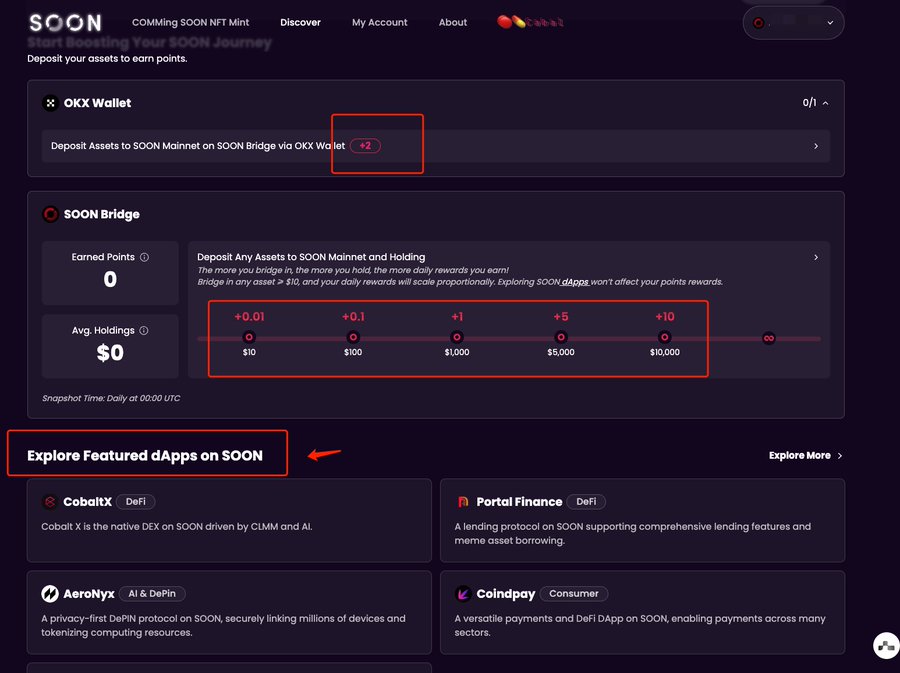Click the Consumer tag on Coindpay
The height and width of the screenshot is (673, 900).
tap(573, 593)
